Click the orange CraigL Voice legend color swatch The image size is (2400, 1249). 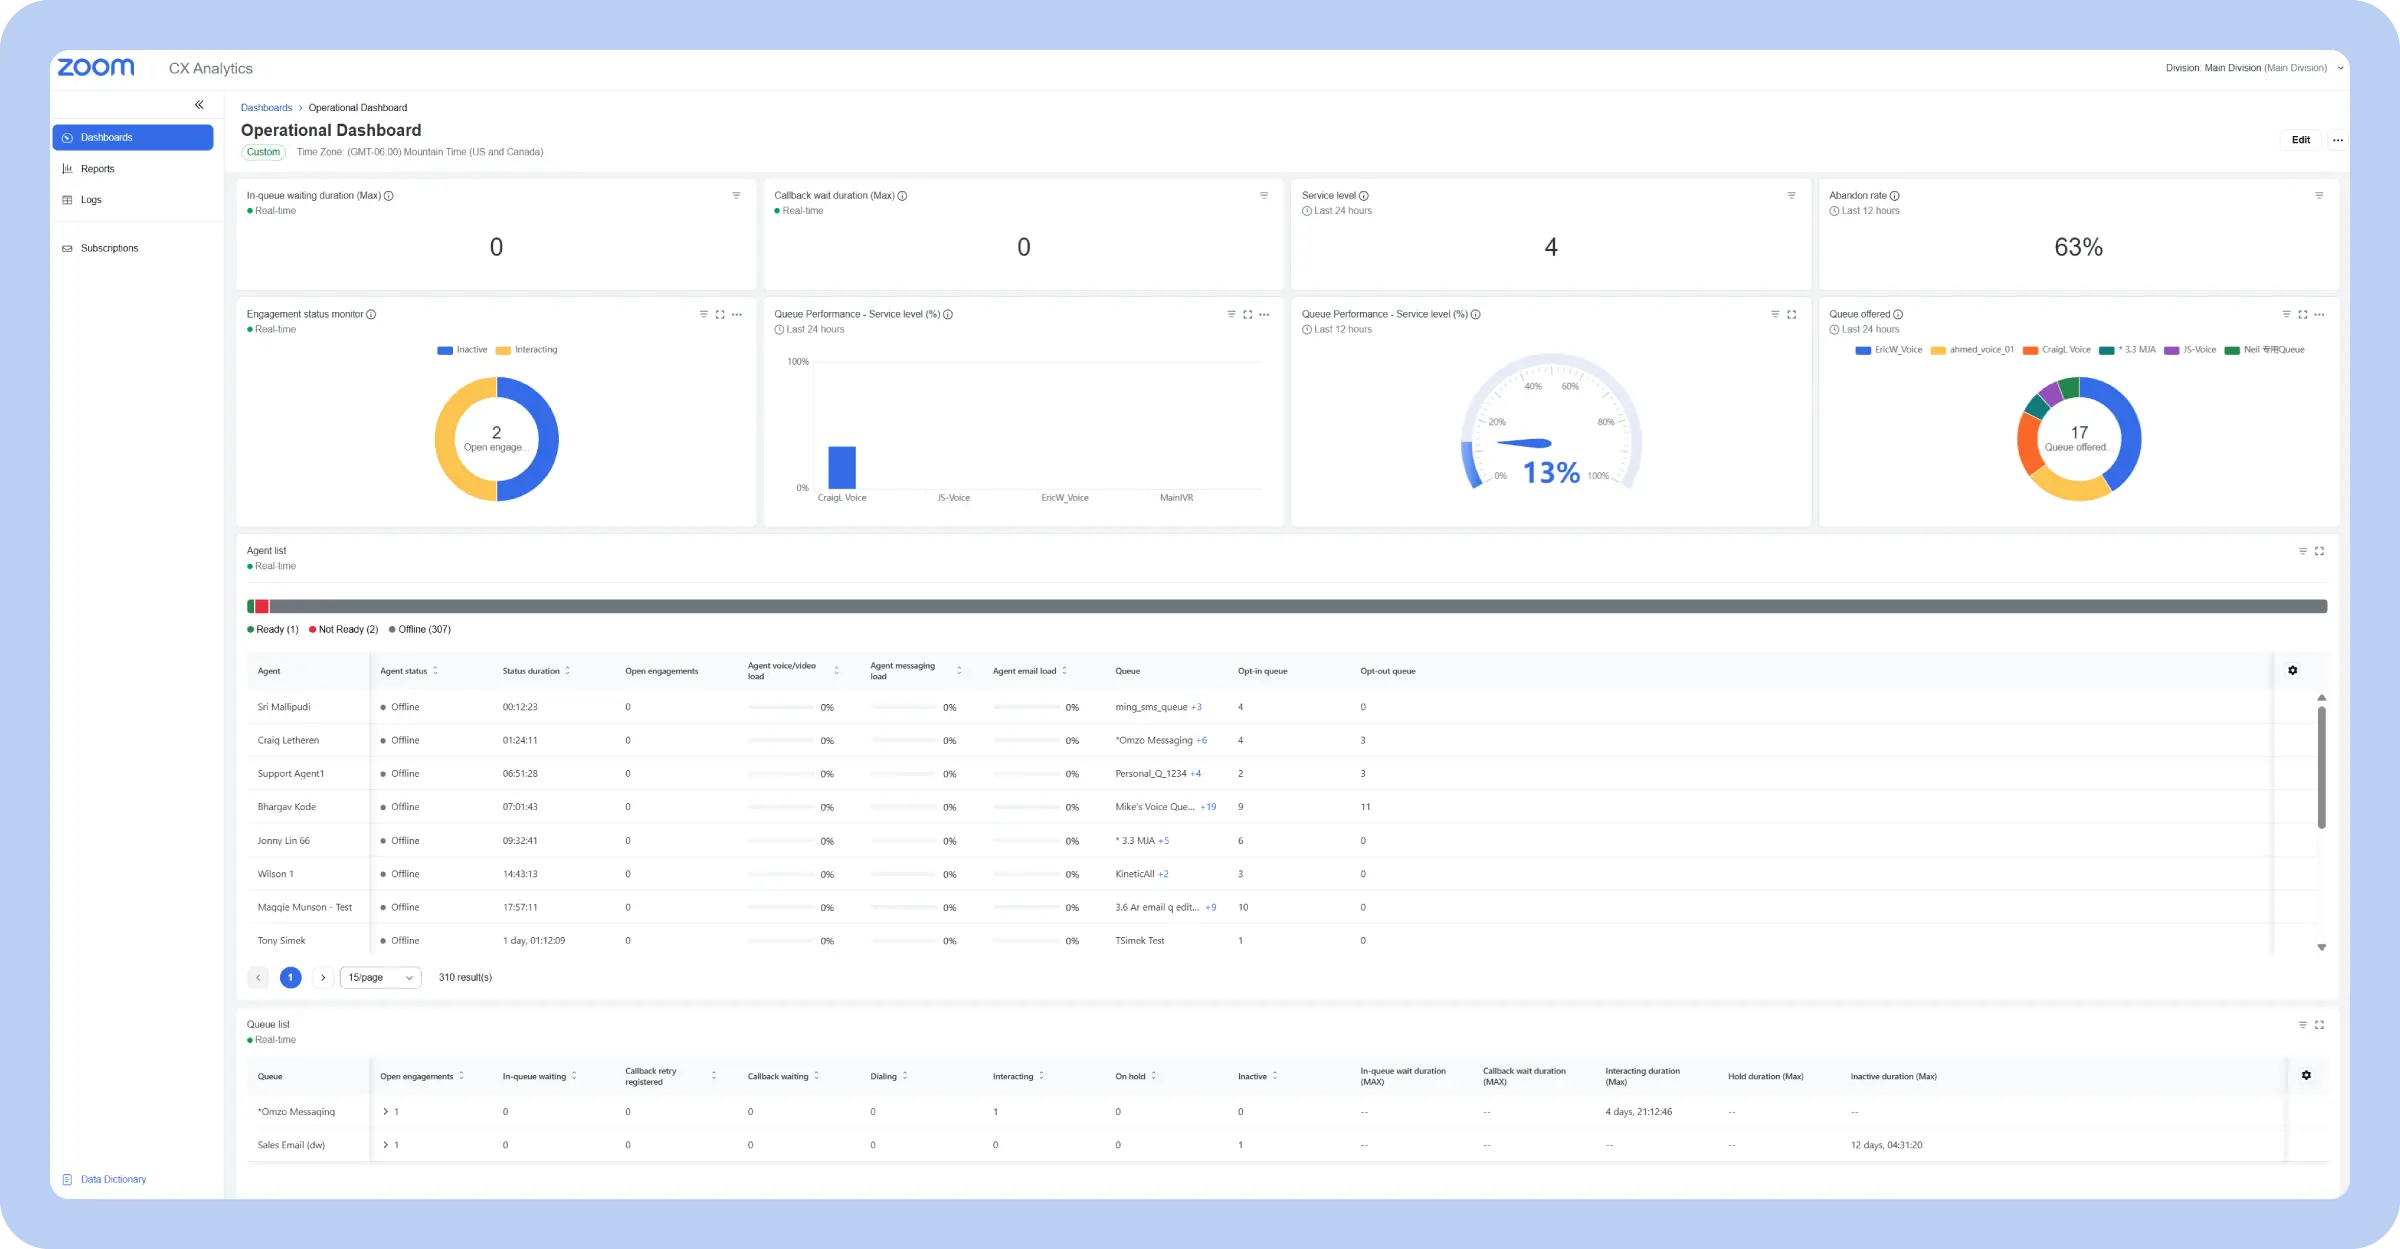click(2030, 350)
